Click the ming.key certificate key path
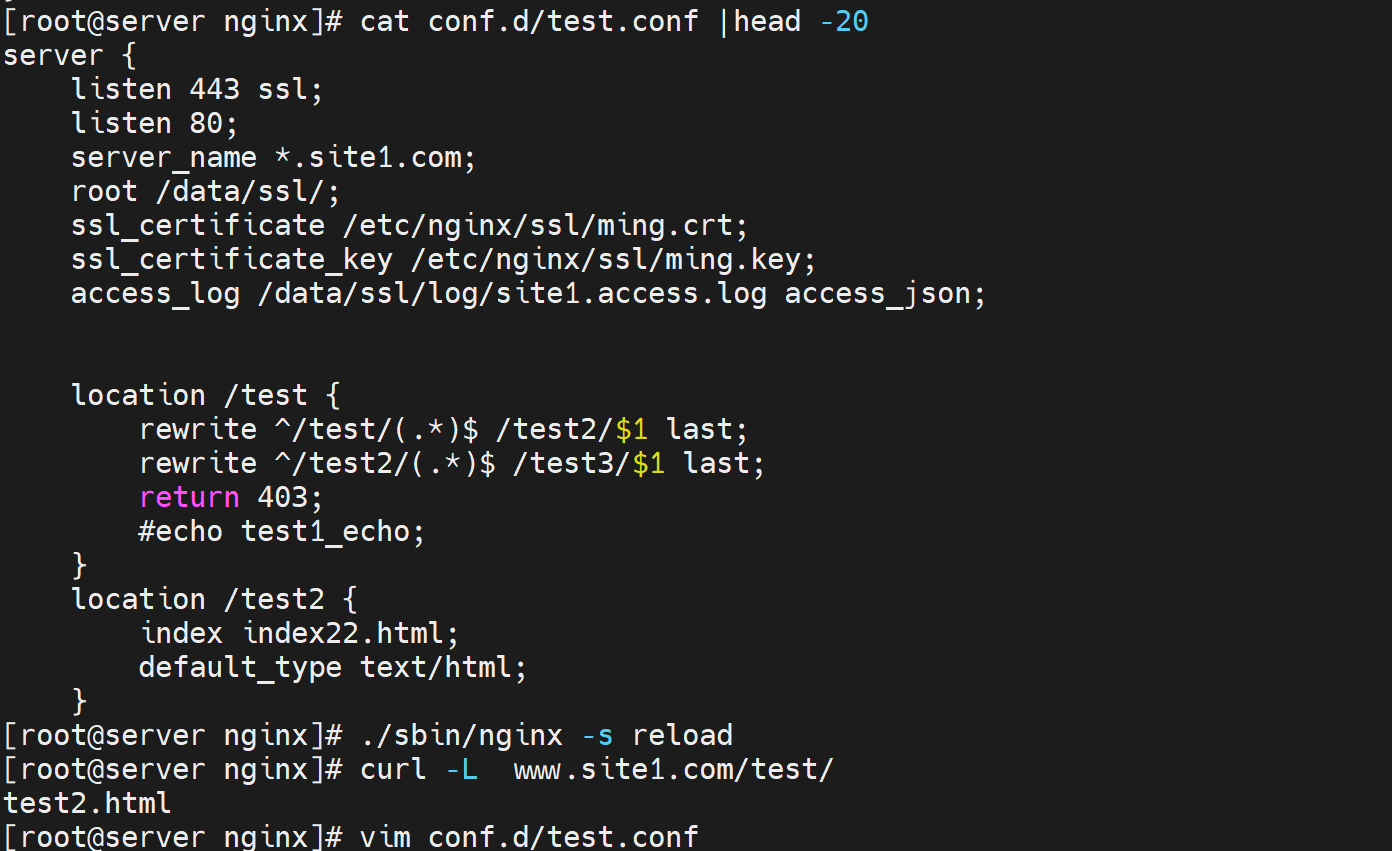Screen dimensions: 1392x851 click(612, 259)
